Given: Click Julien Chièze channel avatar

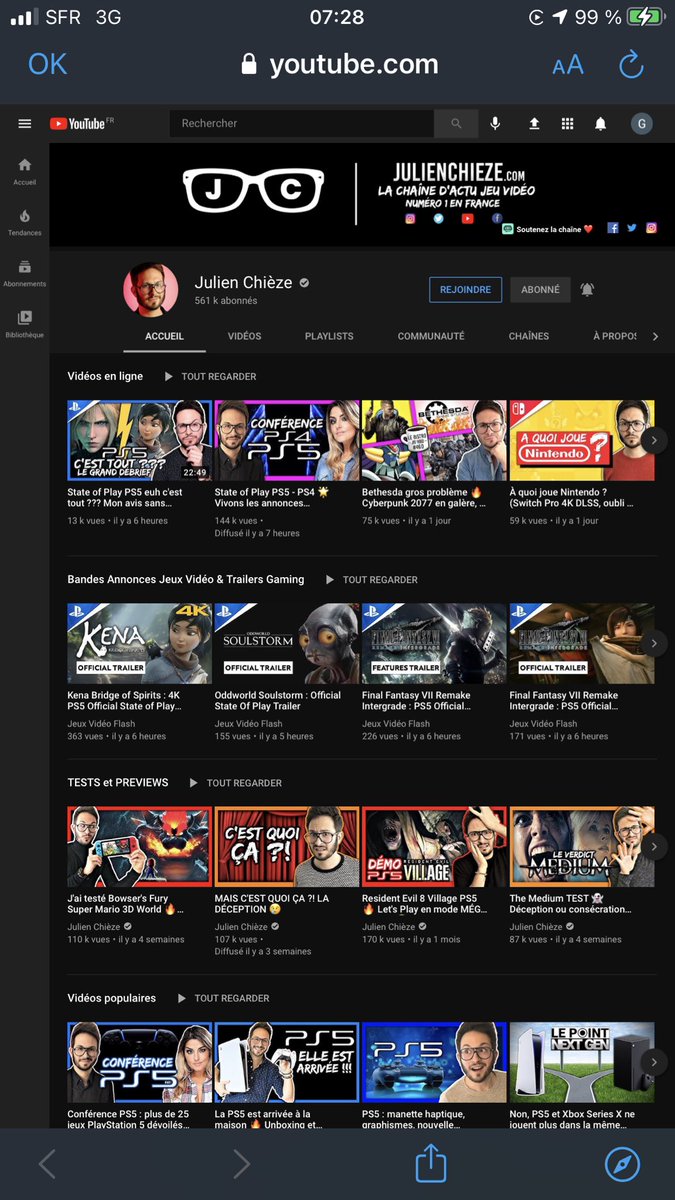Looking at the screenshot, I should (151, 291).
